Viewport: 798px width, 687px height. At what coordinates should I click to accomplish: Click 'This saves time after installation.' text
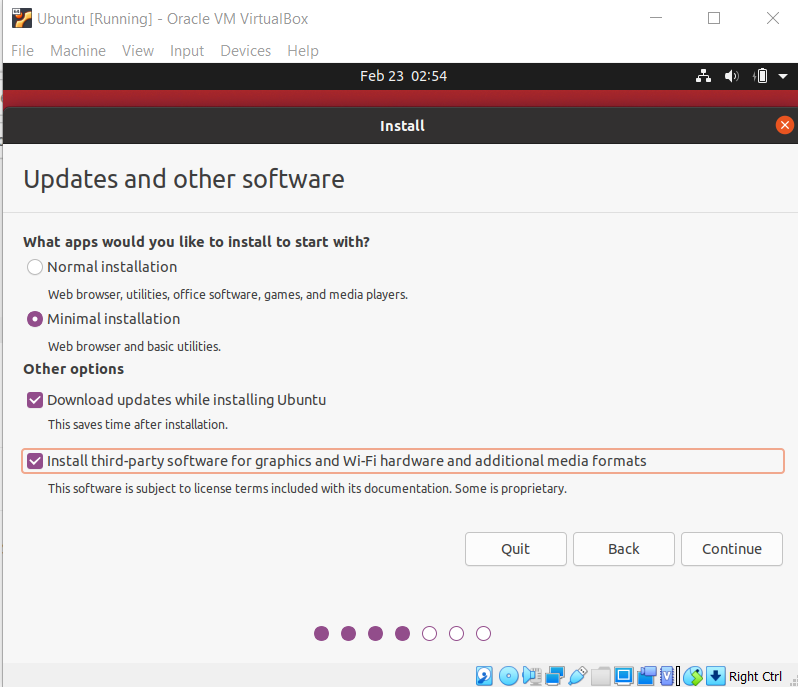[x=137, y=424]
